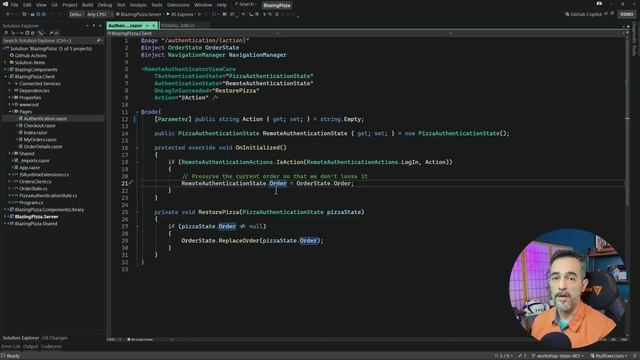Open the workshop-steps git branch selector

click(x=558, y=356)
